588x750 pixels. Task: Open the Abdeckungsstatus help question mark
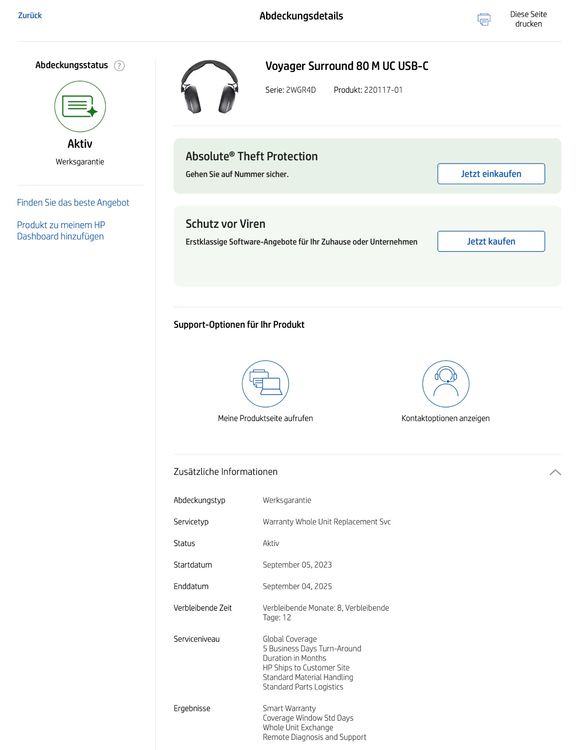point(119,66)
